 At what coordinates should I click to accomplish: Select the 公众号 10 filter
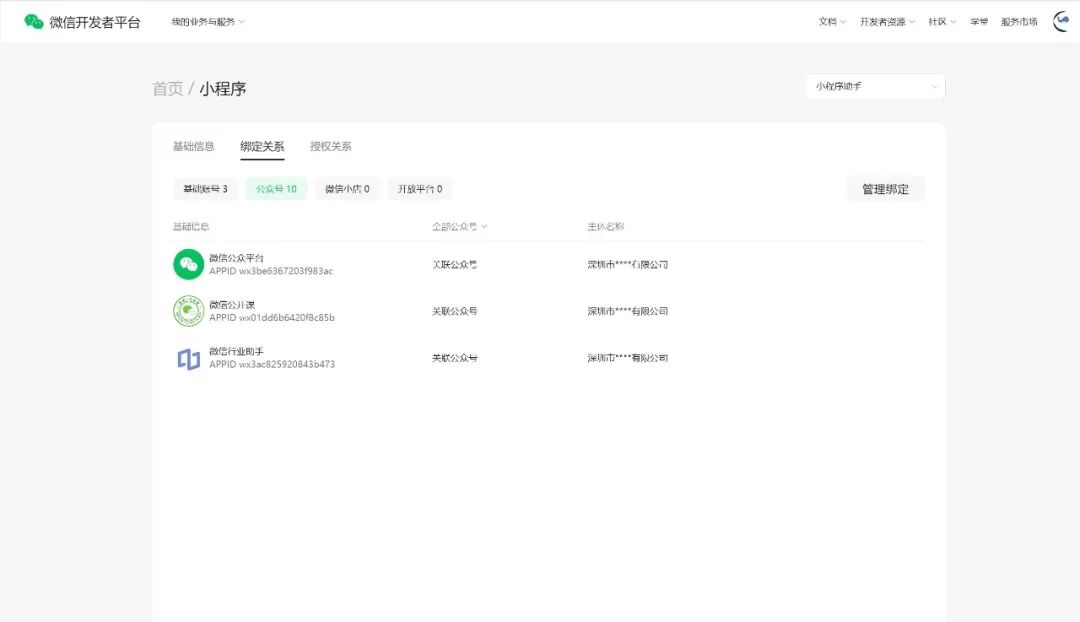pos(276,189)
